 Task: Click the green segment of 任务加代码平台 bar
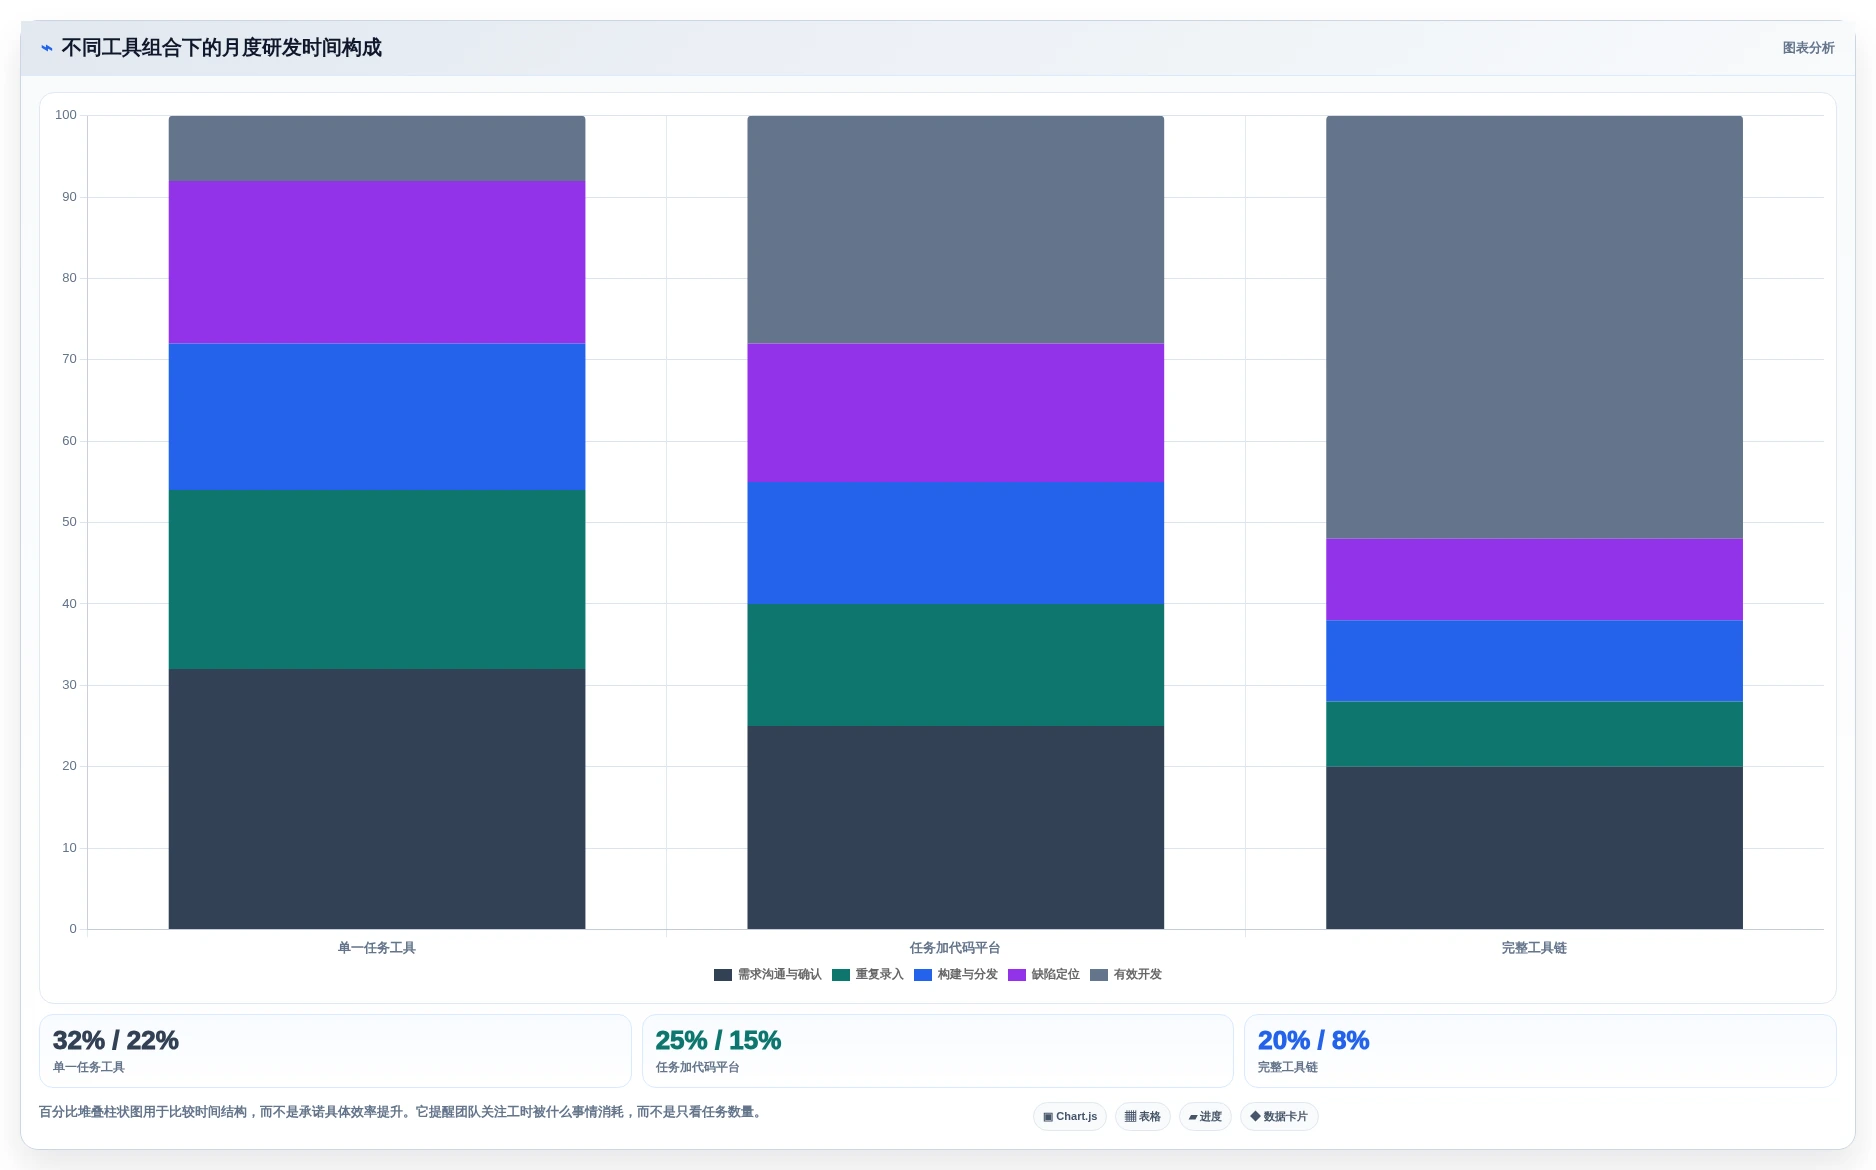(955, 665)
